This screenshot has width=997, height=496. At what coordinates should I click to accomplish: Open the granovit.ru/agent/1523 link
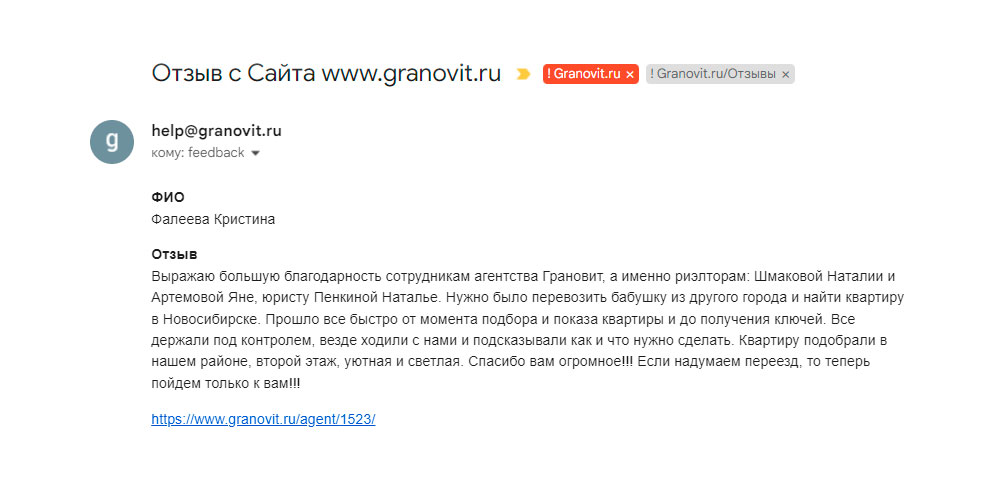(x=263, y=420)
